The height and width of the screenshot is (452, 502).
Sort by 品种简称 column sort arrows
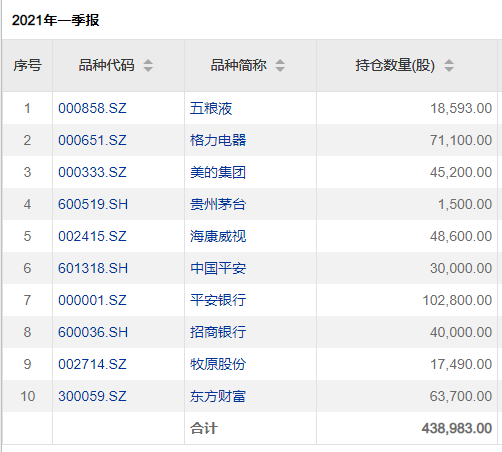280,65
